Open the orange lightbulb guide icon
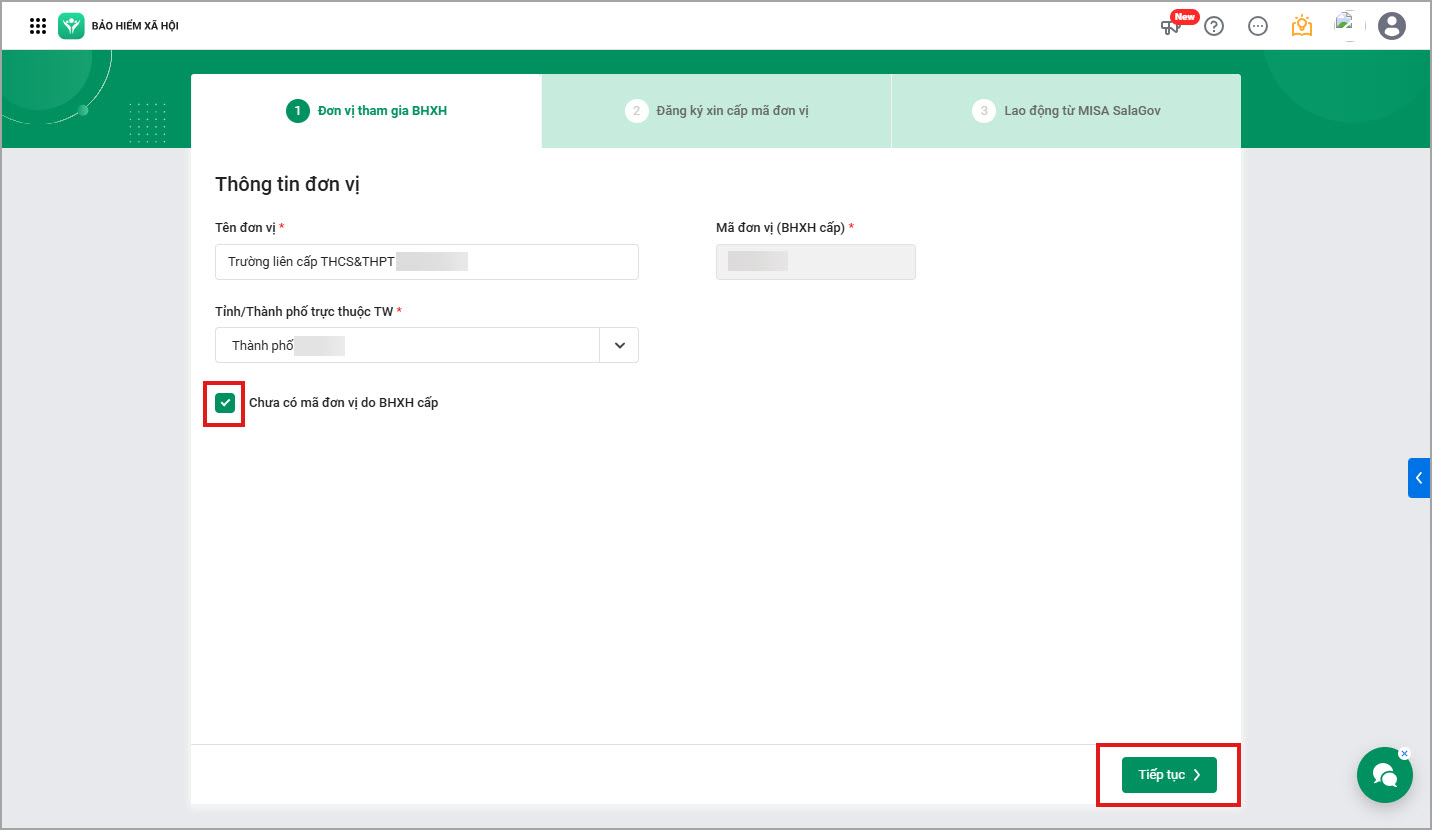1432x830 pixels. click(x=1301, y=26)
